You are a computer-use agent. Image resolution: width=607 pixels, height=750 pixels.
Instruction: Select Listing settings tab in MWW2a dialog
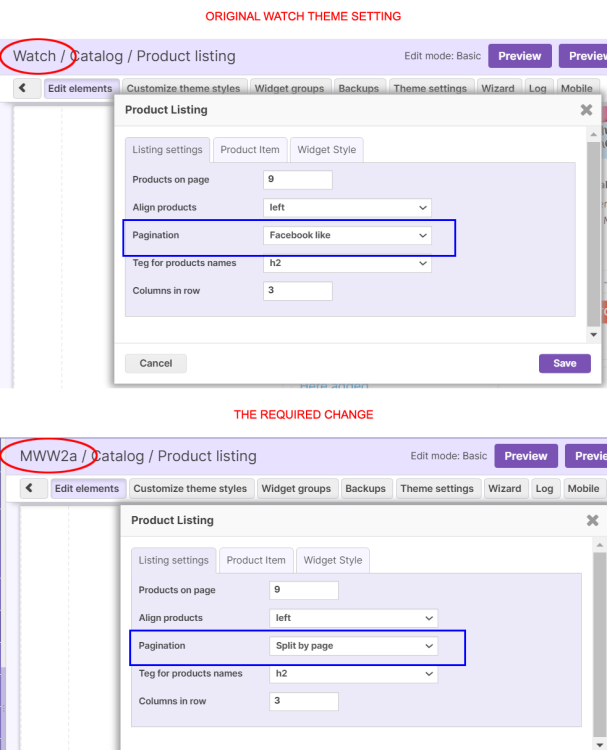coord(174,560)
